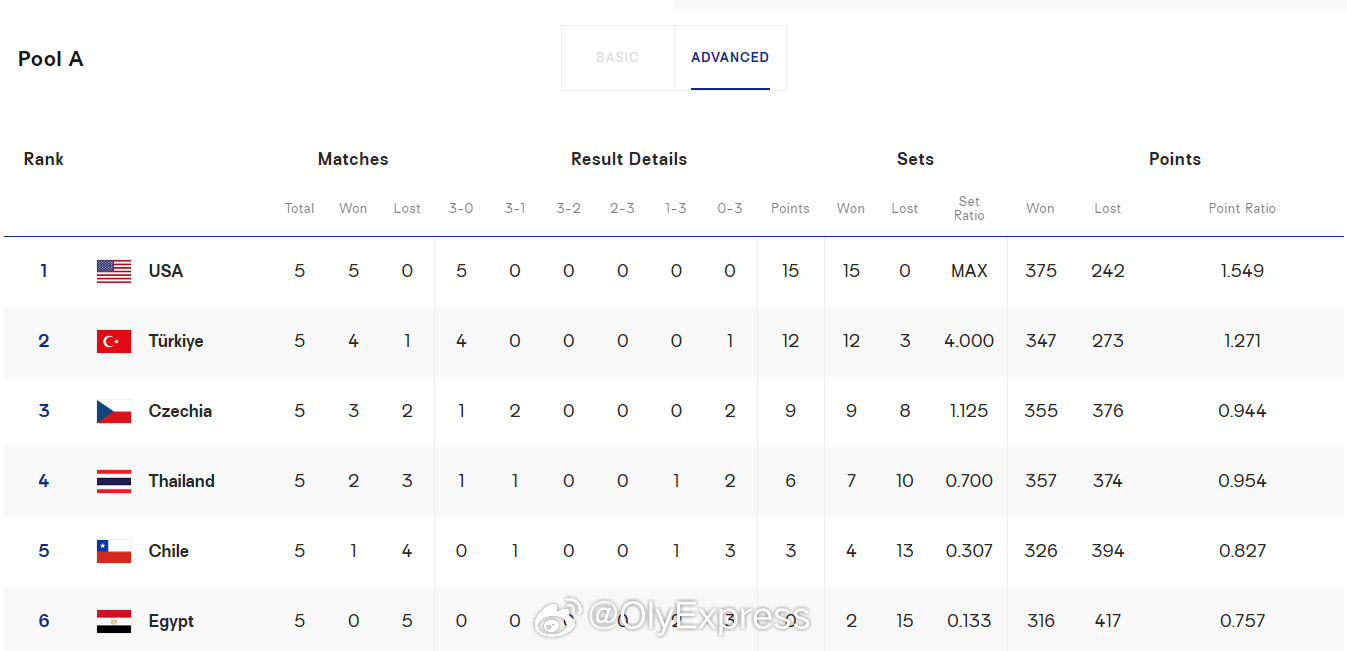Image resolution: width=1347 pixels, height=651 pixels.
Task: Select the ADVANCED tab
Action: click(730, 58)
